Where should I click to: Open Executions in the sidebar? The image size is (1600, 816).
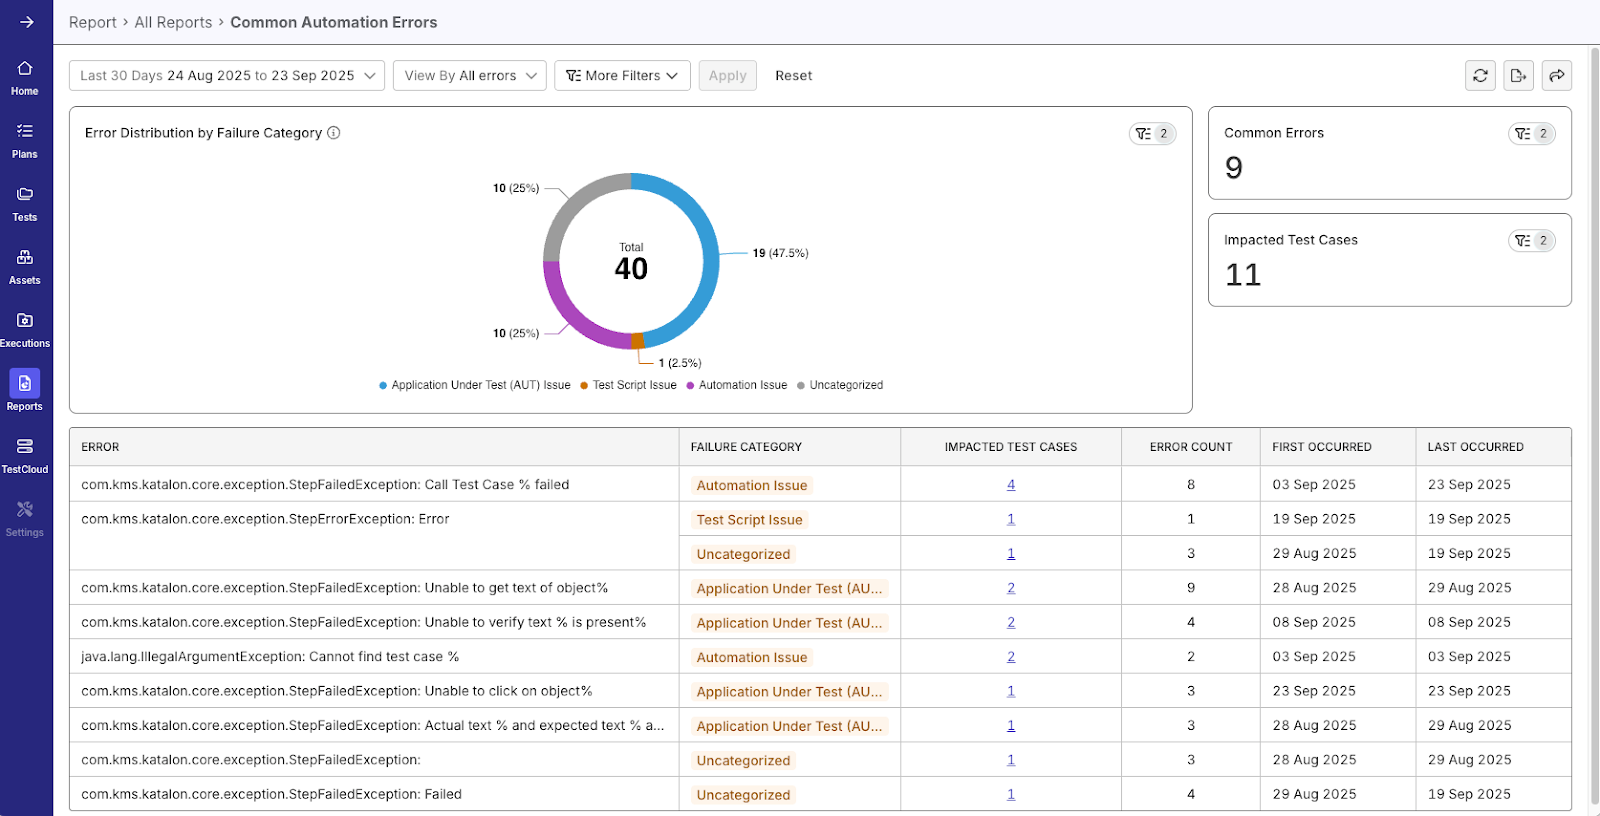click(x=25, y=330)
